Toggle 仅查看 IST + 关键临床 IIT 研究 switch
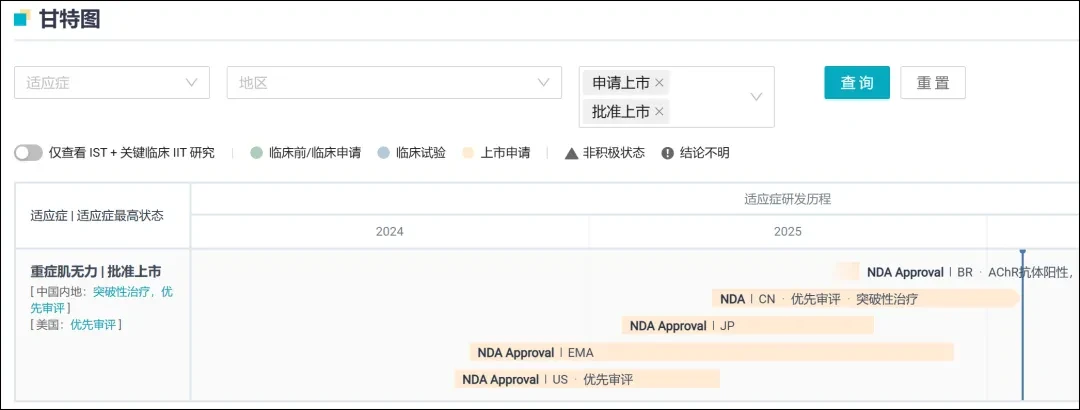 pyautogui.click(x=28, y=153)
